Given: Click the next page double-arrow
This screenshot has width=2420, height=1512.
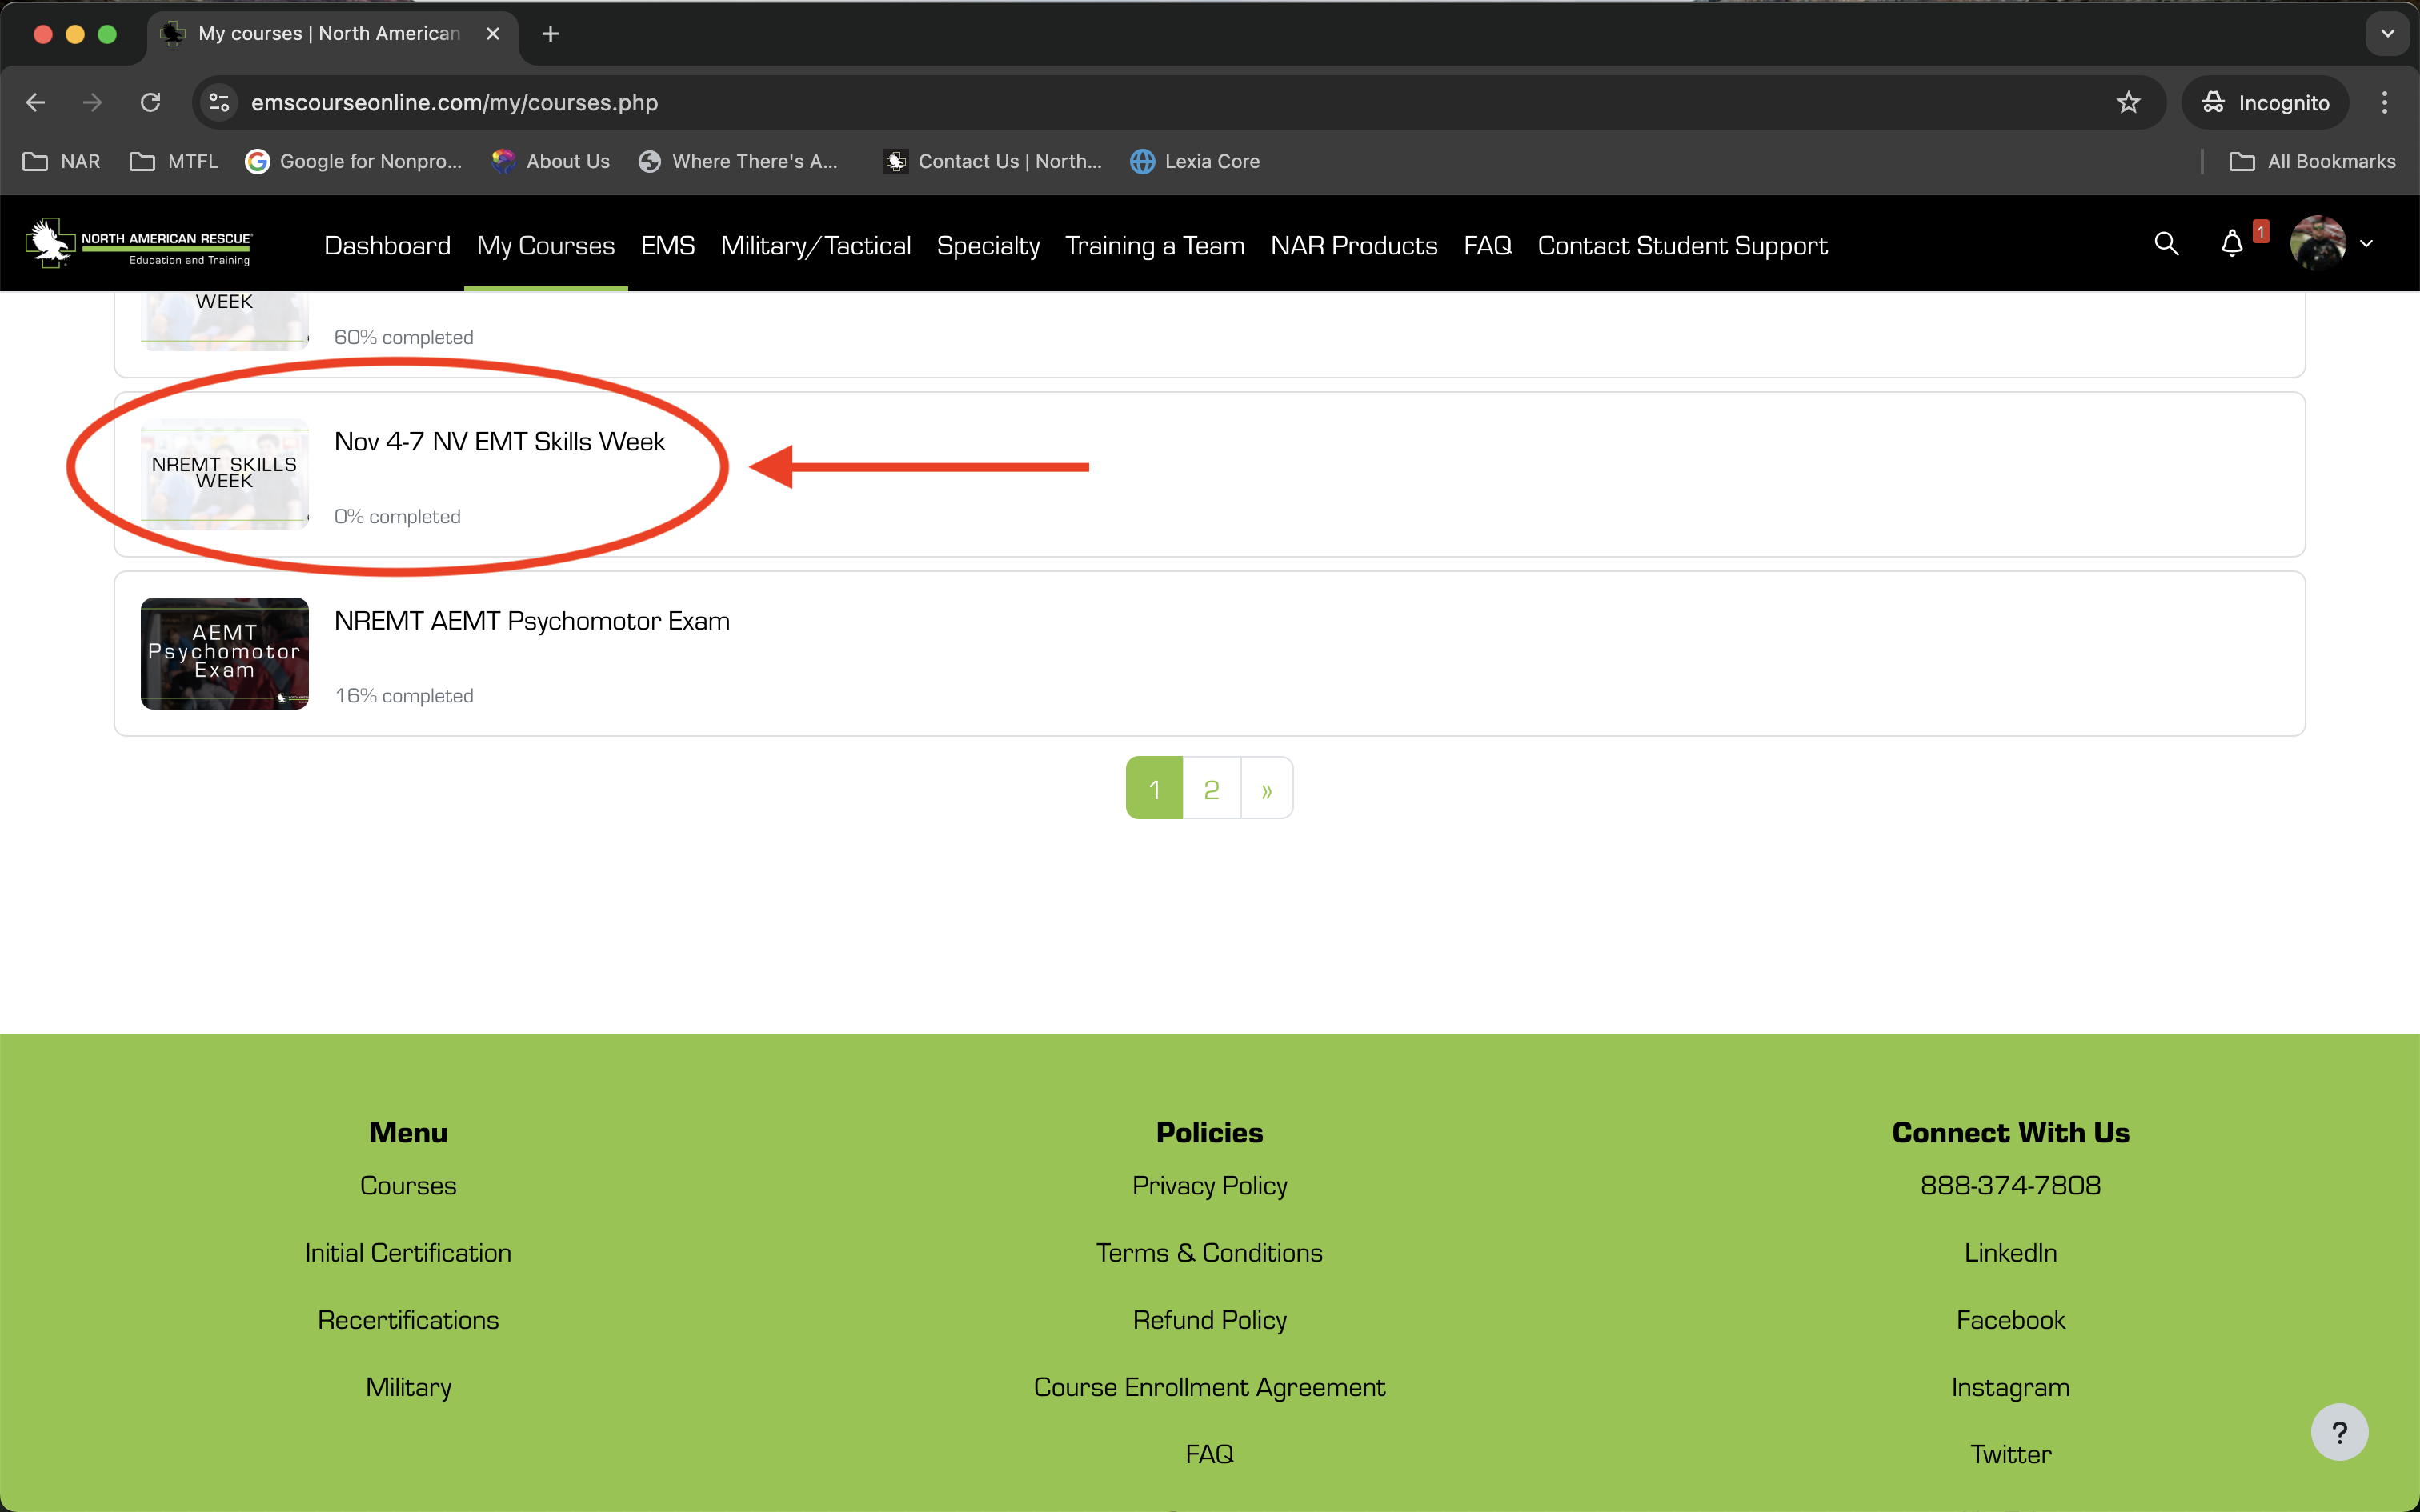Looking at the screenshot, I should pyautogui.click(x=1267, y=788).
